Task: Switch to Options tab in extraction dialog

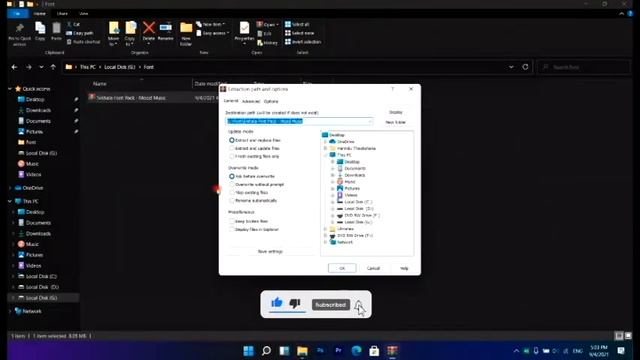Action: click(271, 101)
